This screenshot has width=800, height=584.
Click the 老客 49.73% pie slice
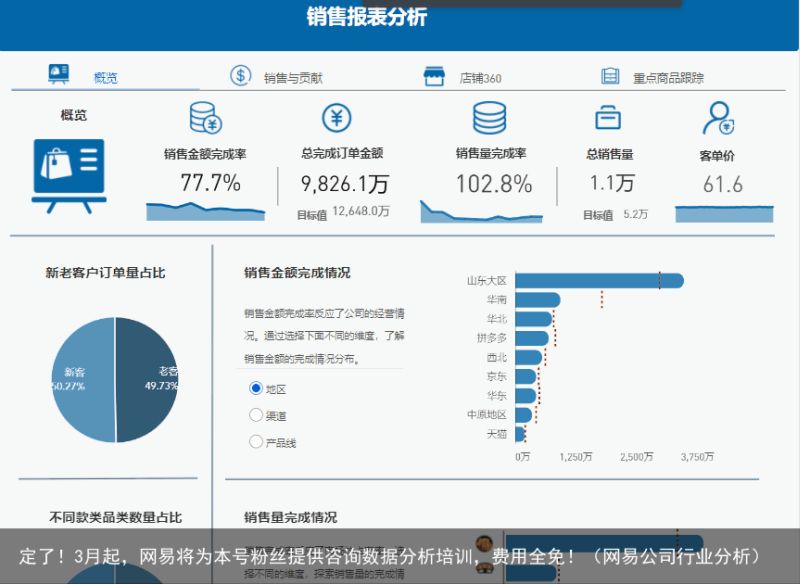pyautogui.click(x=148, y=379)
